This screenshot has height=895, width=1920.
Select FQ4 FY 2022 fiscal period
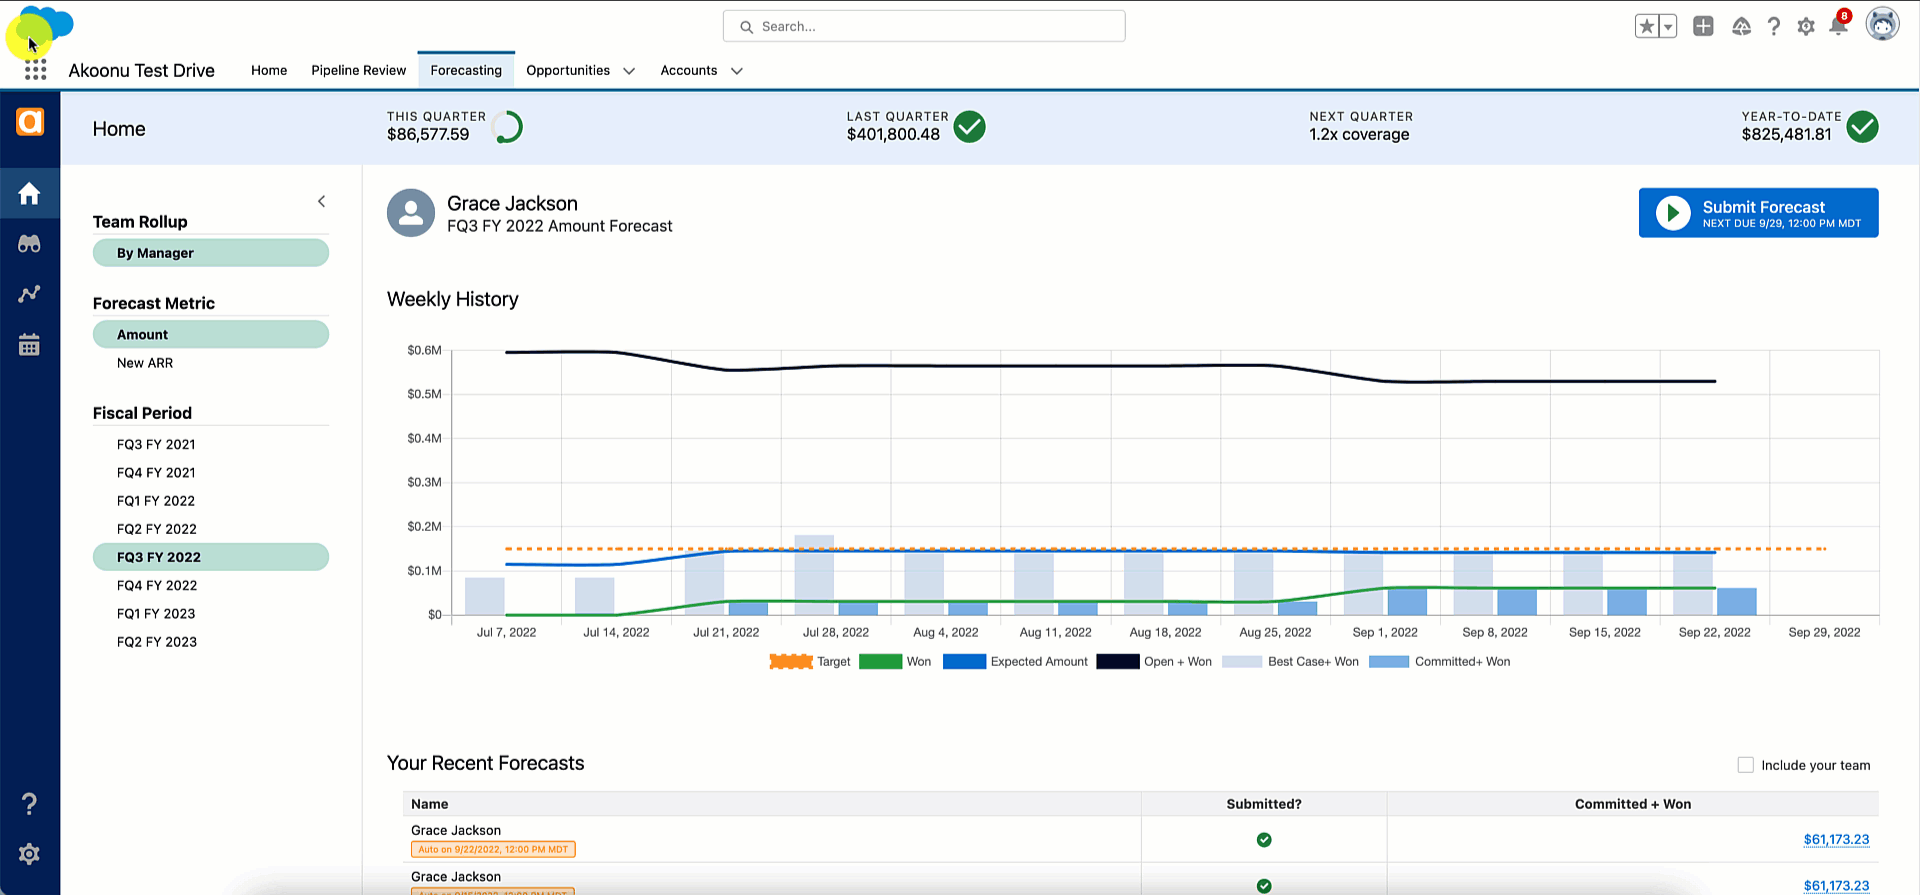(x=157, y=585)
